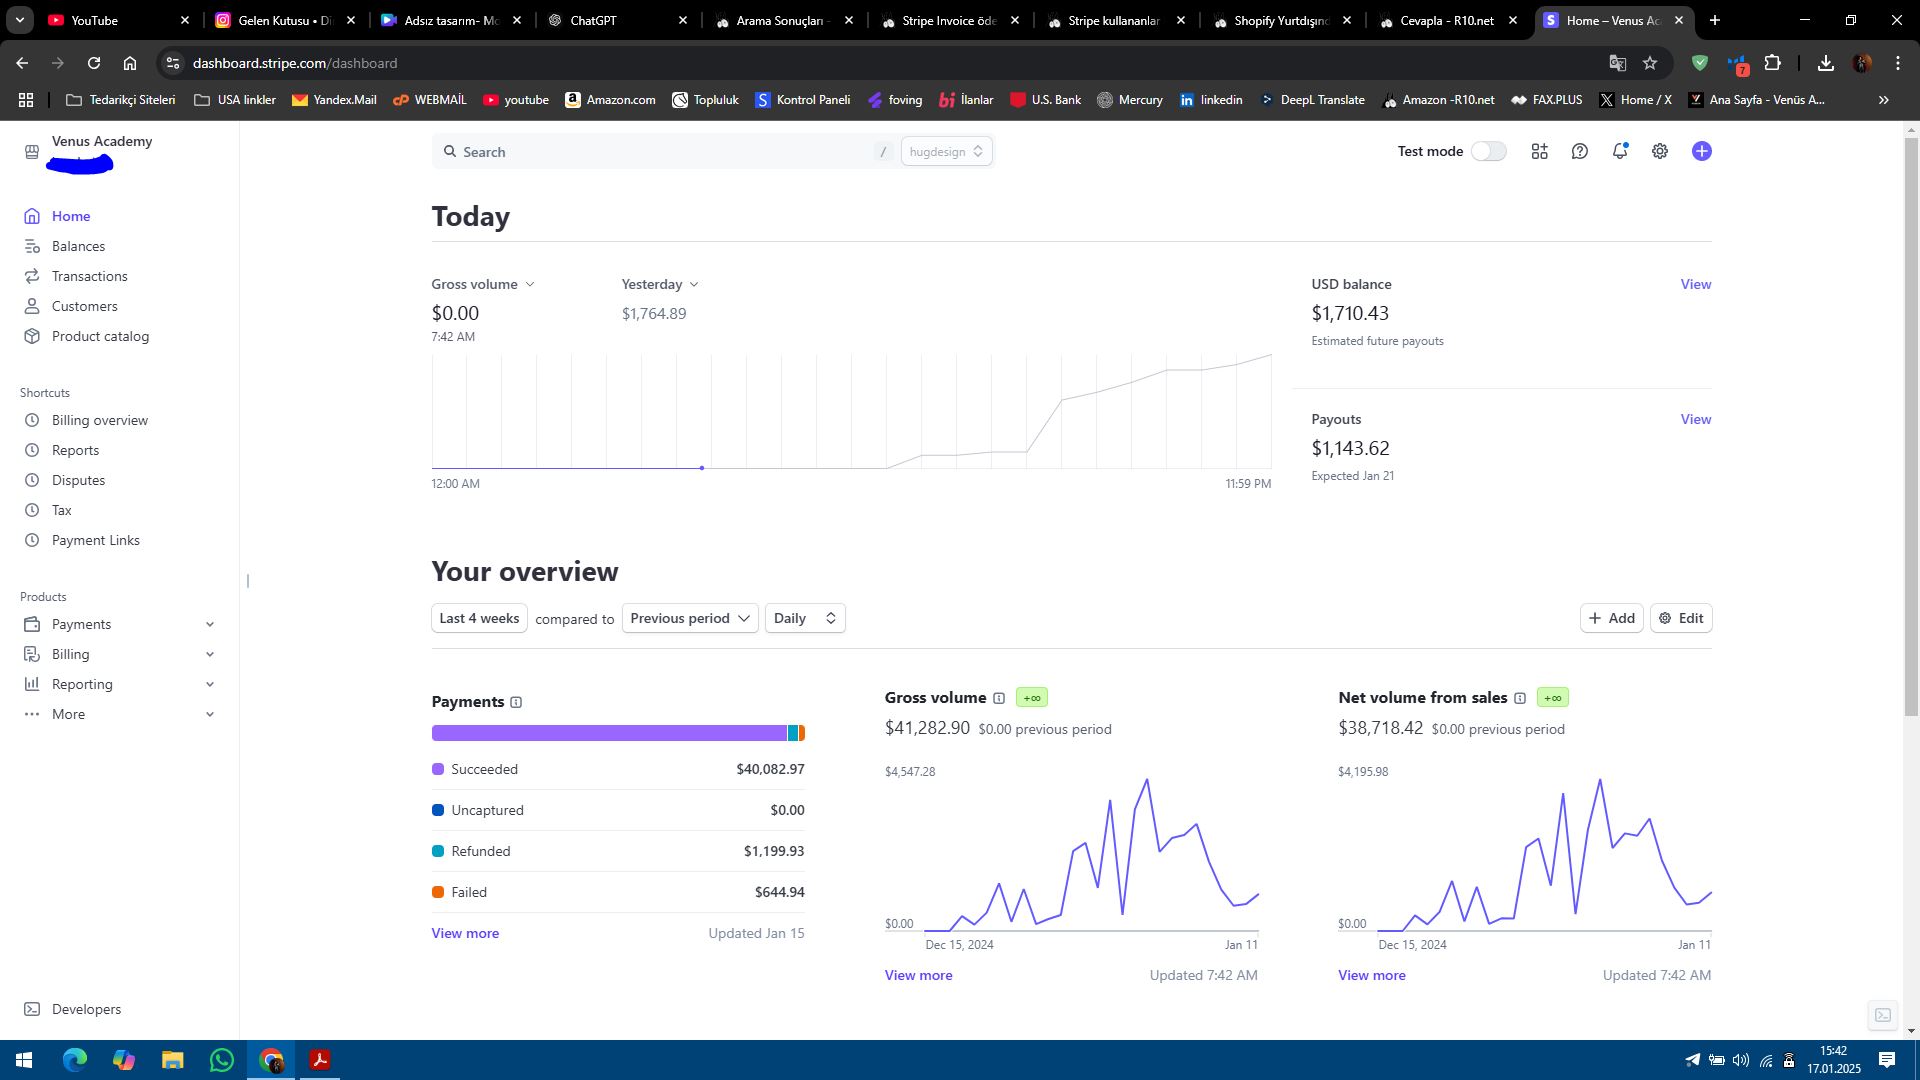
Task: Open Stripe notifications bell icon
Action: [x=1620, y=151]
